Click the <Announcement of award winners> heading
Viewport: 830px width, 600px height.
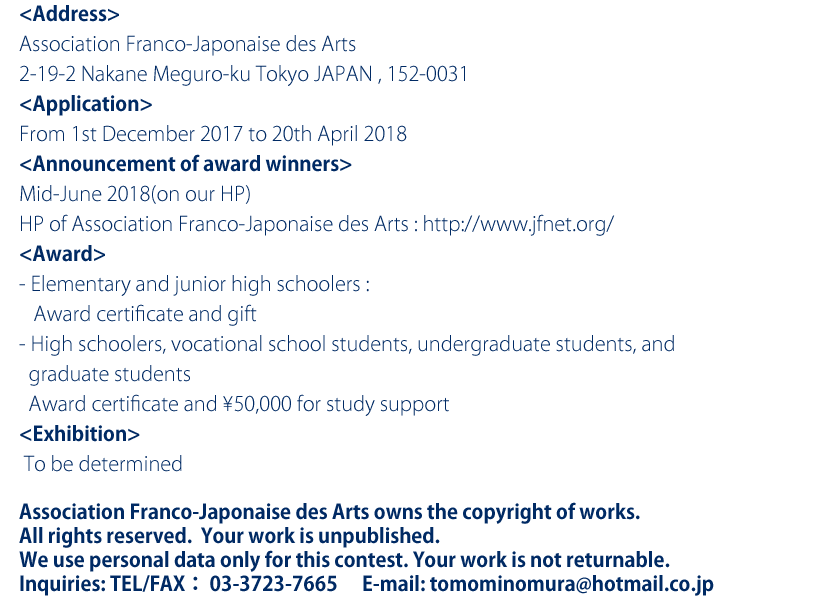coord(185,164)
